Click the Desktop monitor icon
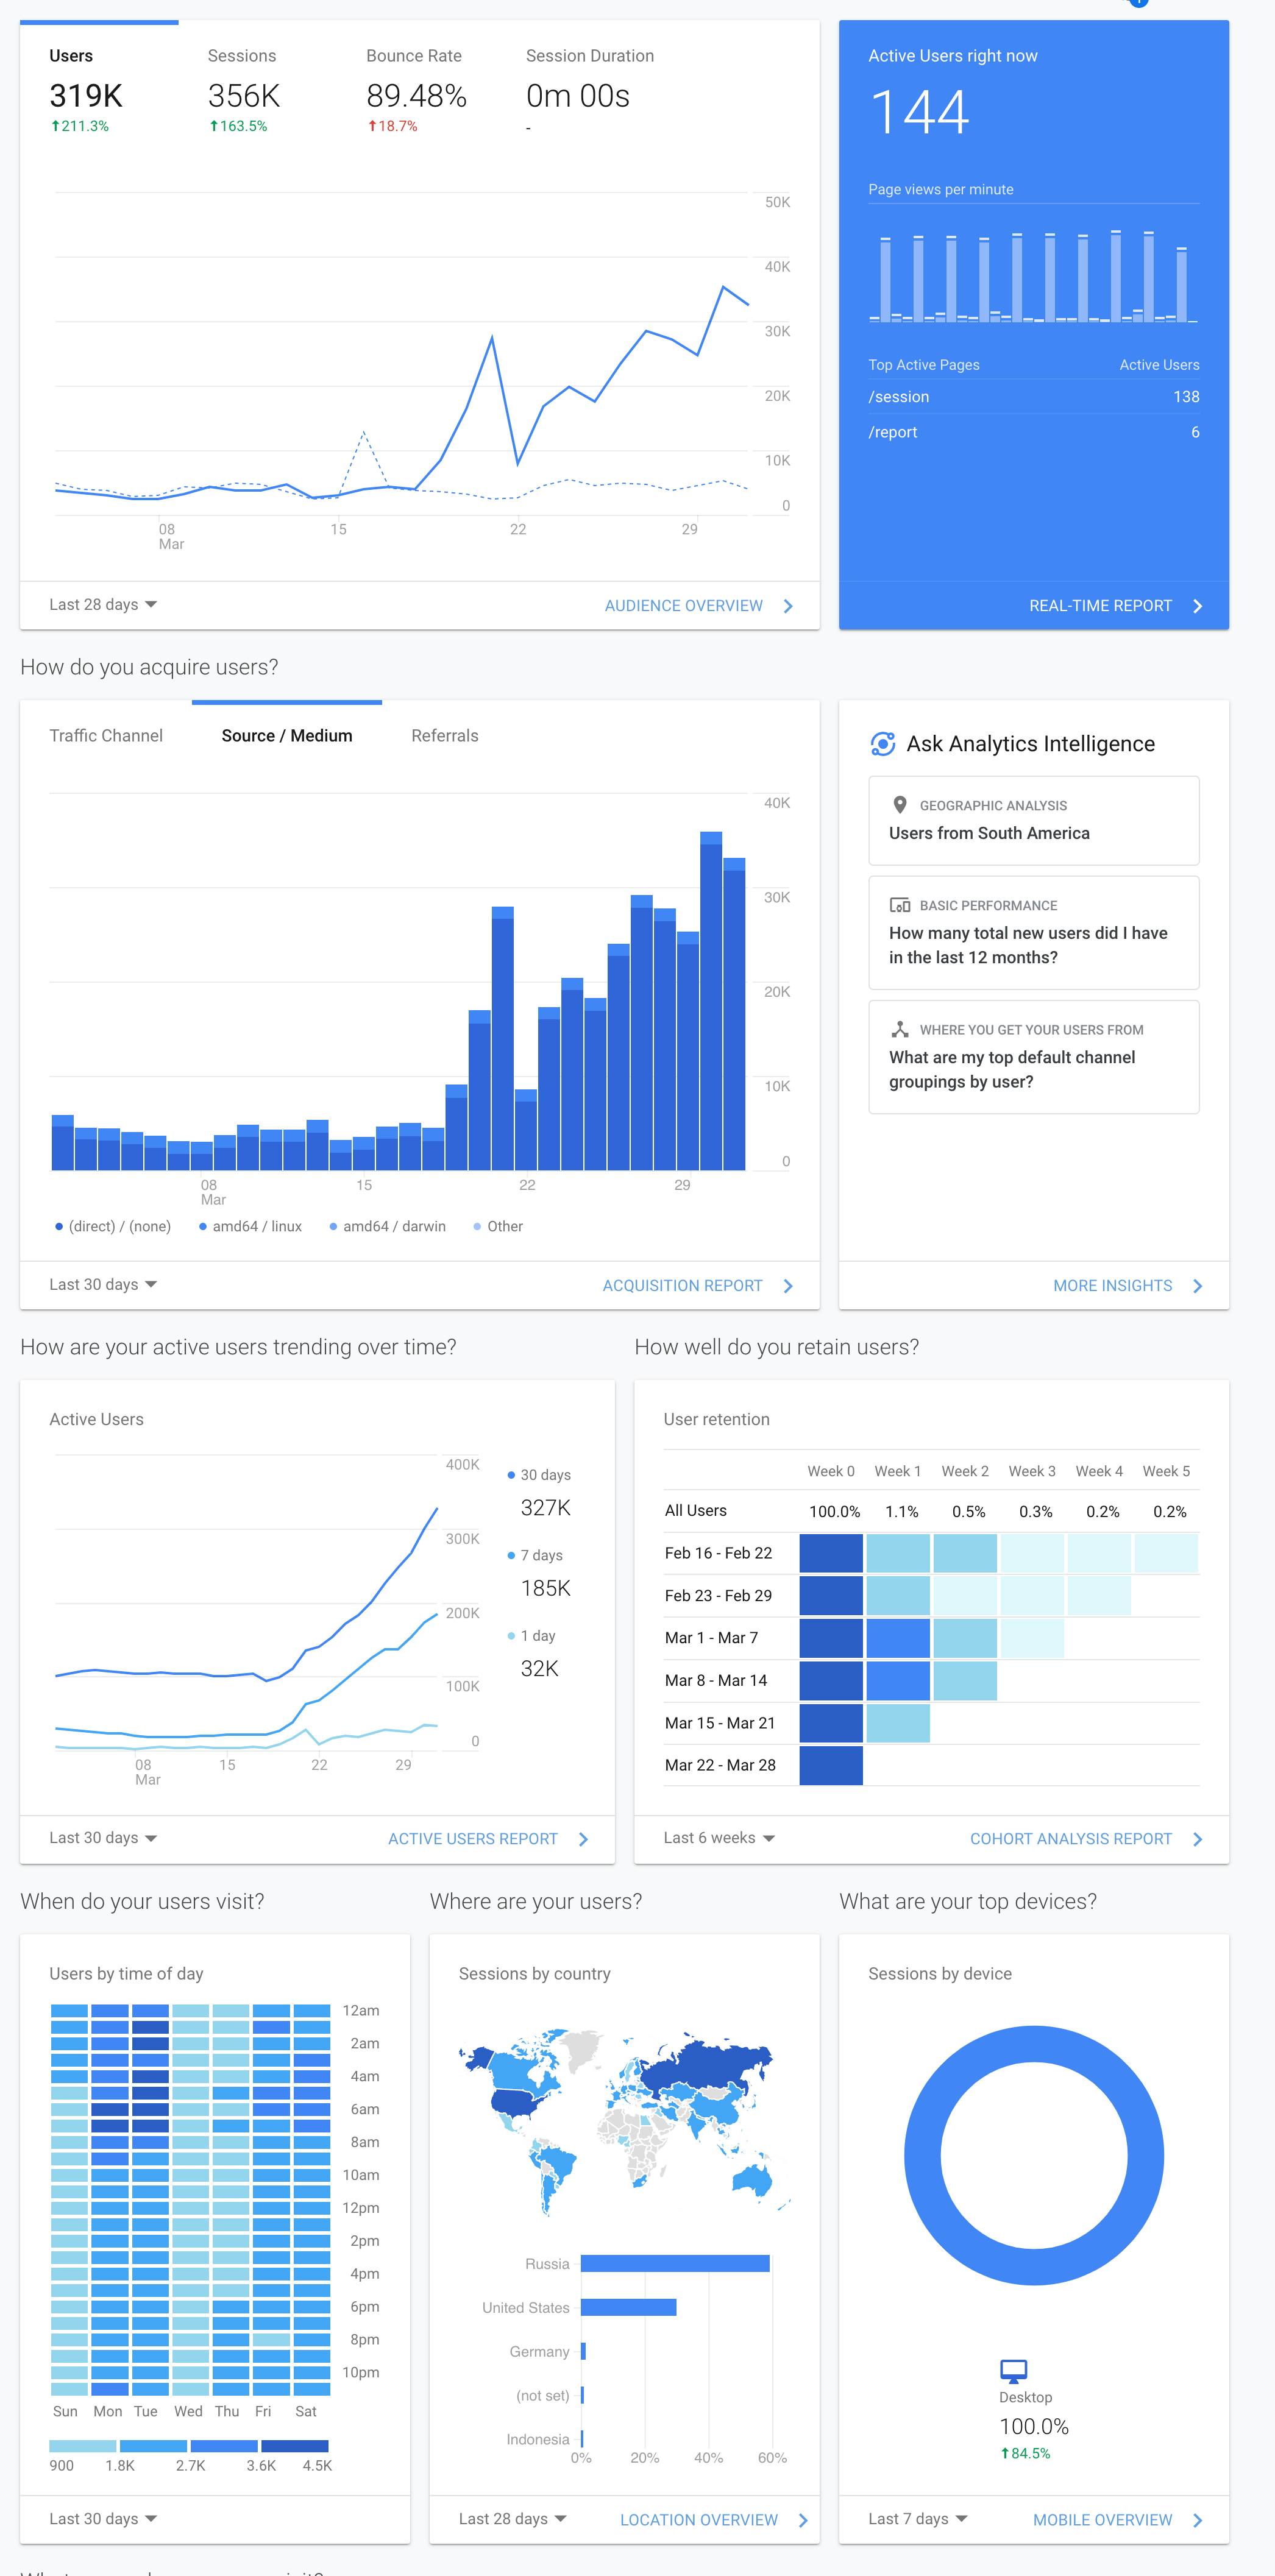This screenshot has height=2576, width=1275. [x=1013, y=2370]
